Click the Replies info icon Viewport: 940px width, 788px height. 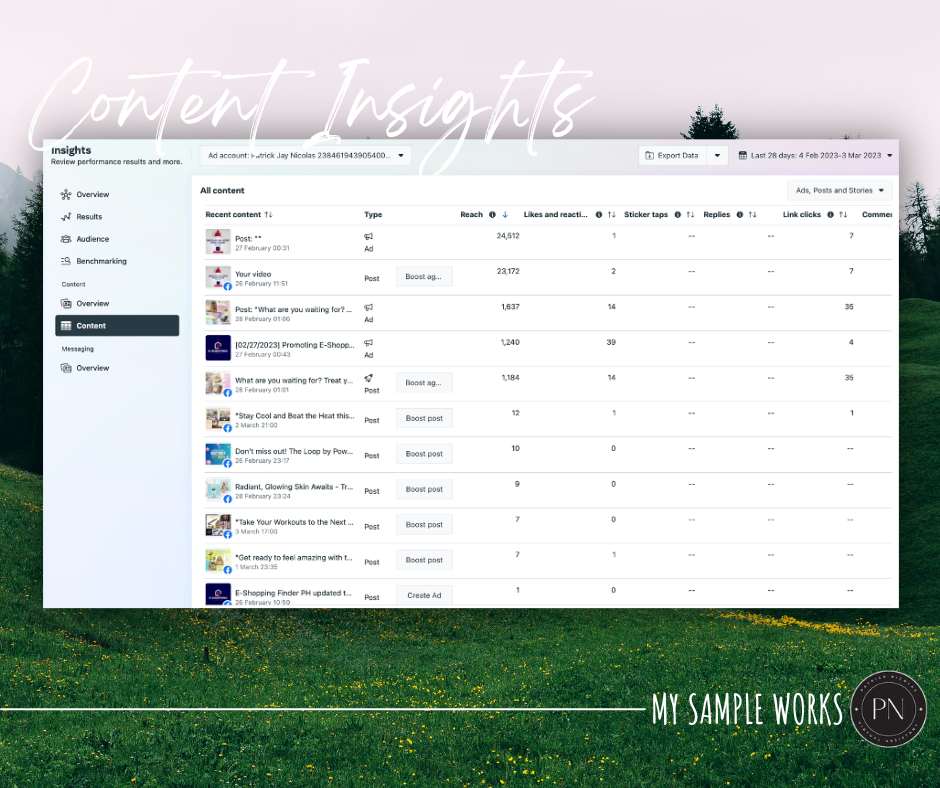(x=740, y=214)
